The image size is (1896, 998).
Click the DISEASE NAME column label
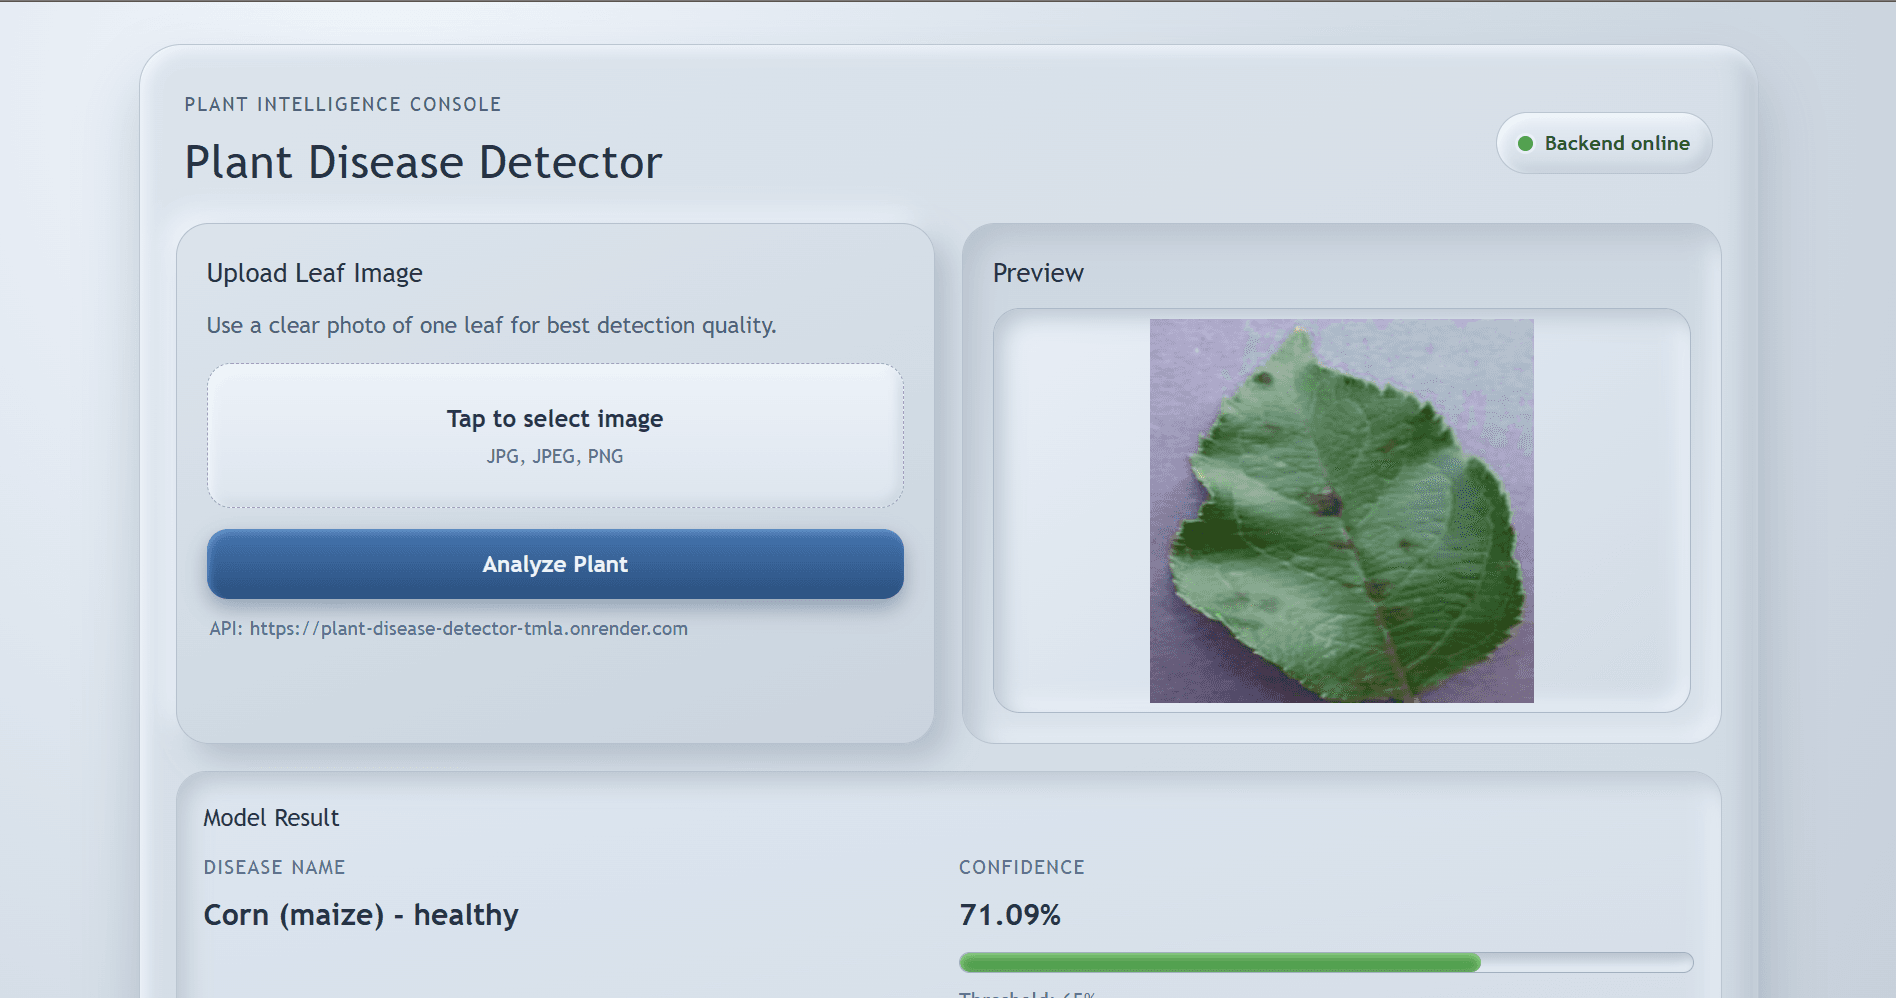click(x=274, y=867)
